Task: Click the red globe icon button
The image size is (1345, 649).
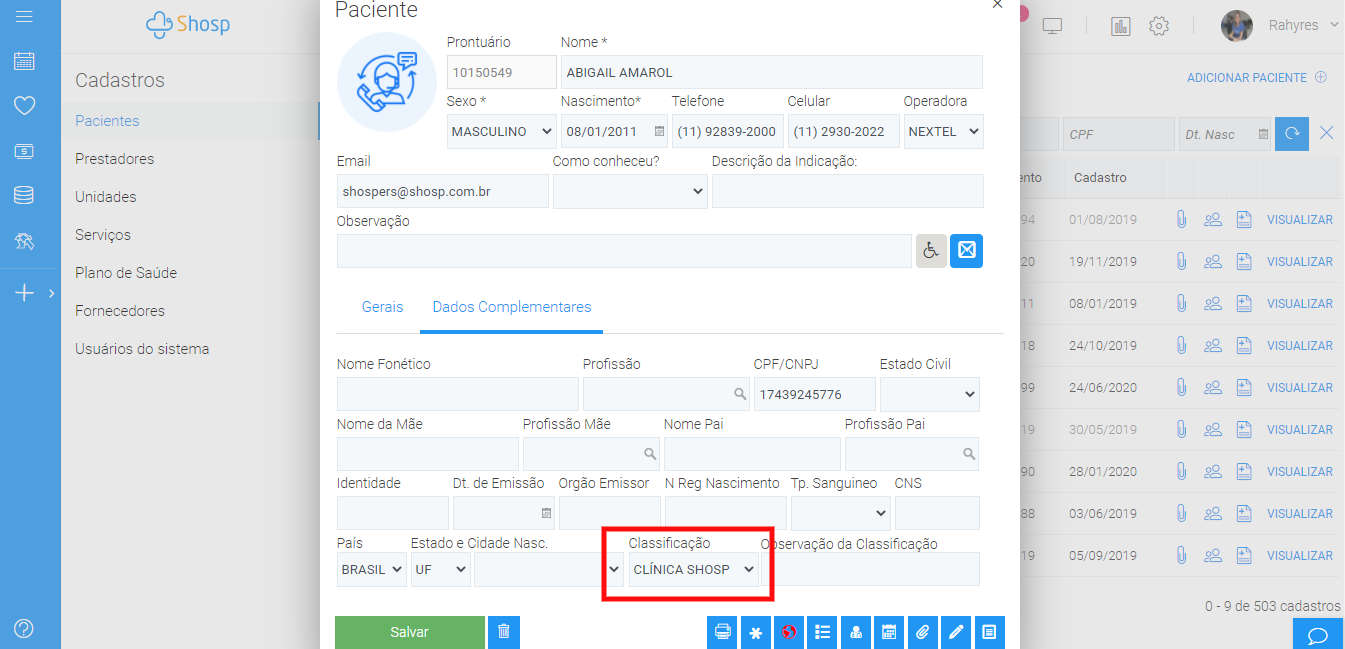Action: tap(789, 632)
